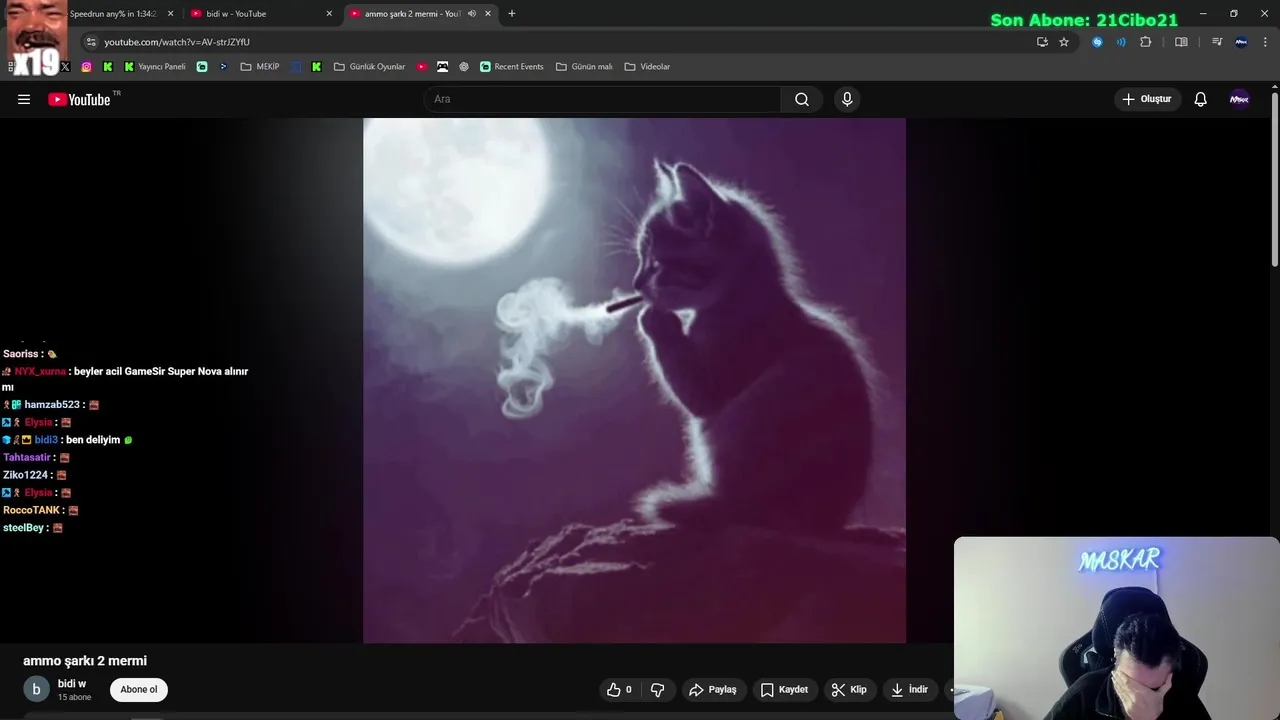
Task: Open the Chrome profile avatar
Action: click(1241, 42)
